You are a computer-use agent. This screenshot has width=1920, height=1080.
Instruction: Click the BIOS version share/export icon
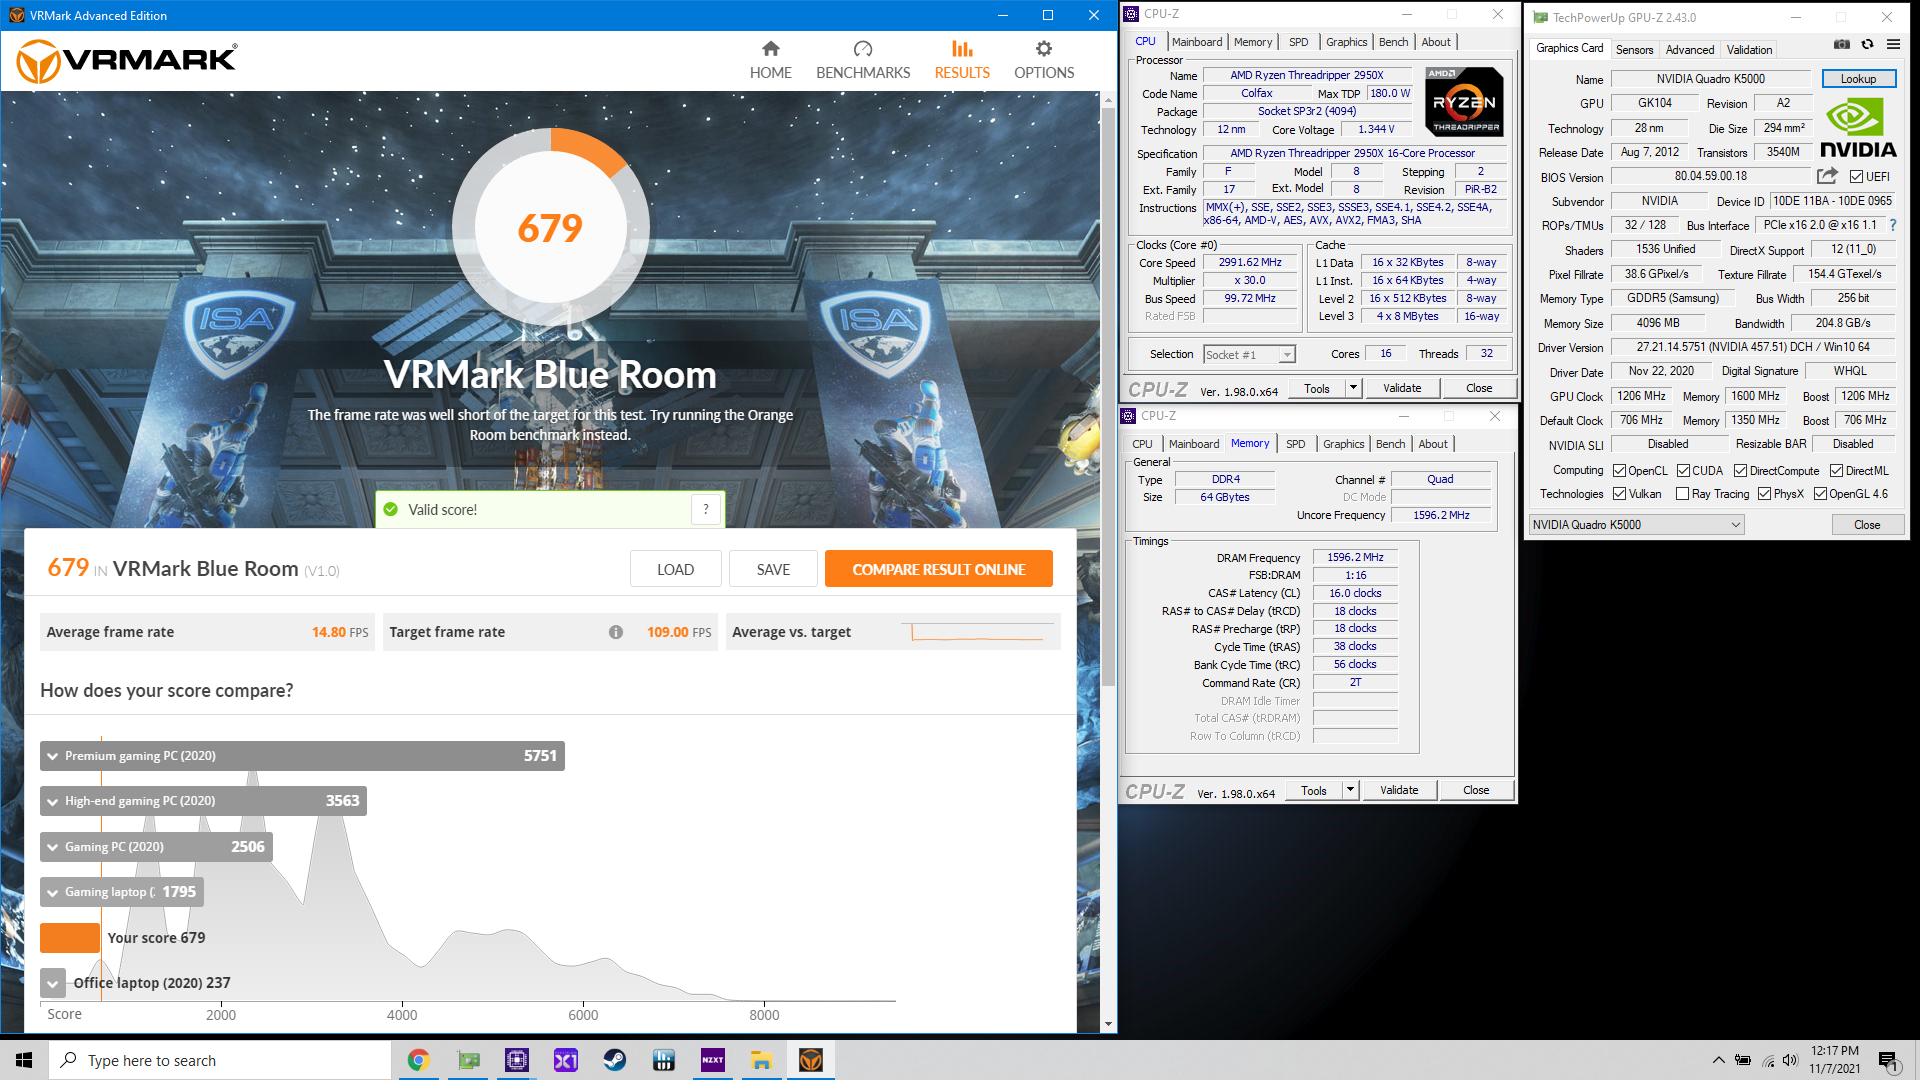[1827, 176]
